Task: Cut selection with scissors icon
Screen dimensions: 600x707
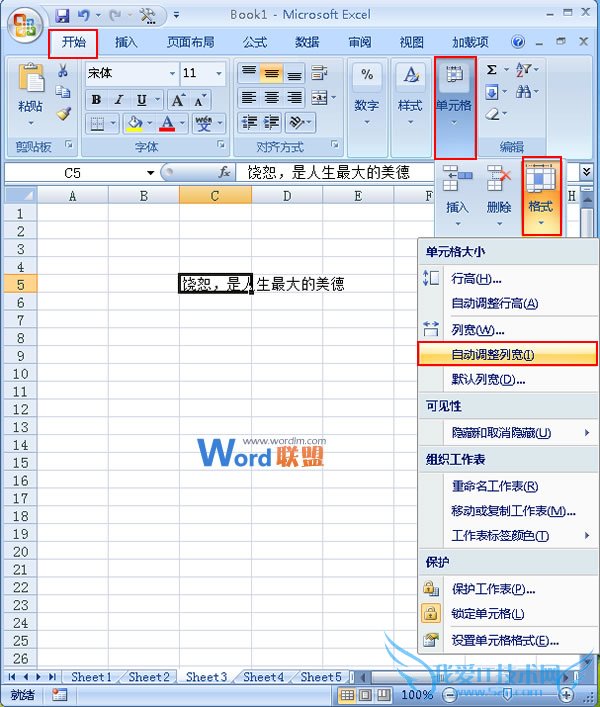Action: point(63,70)
